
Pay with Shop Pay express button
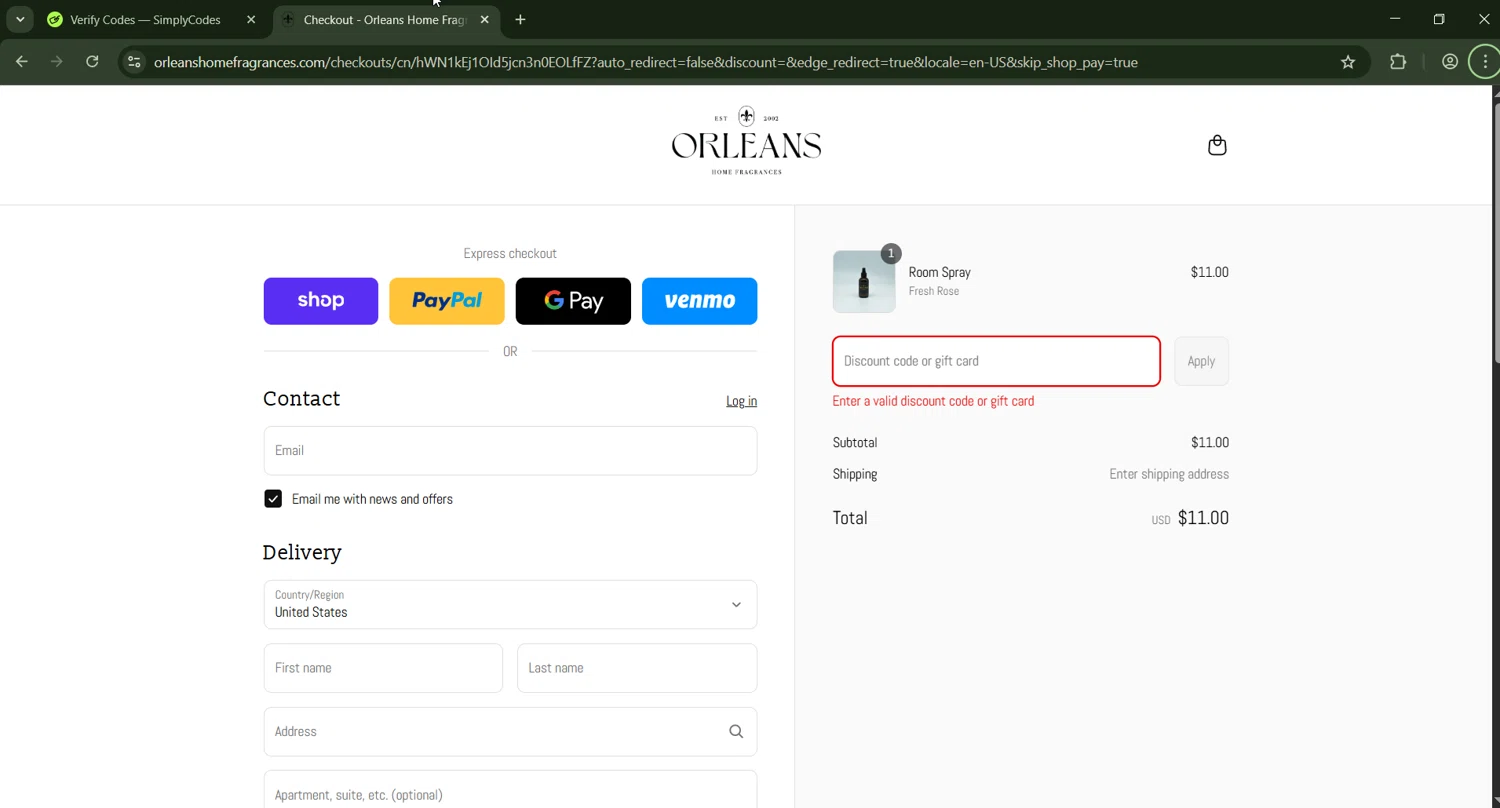[321, 301]
